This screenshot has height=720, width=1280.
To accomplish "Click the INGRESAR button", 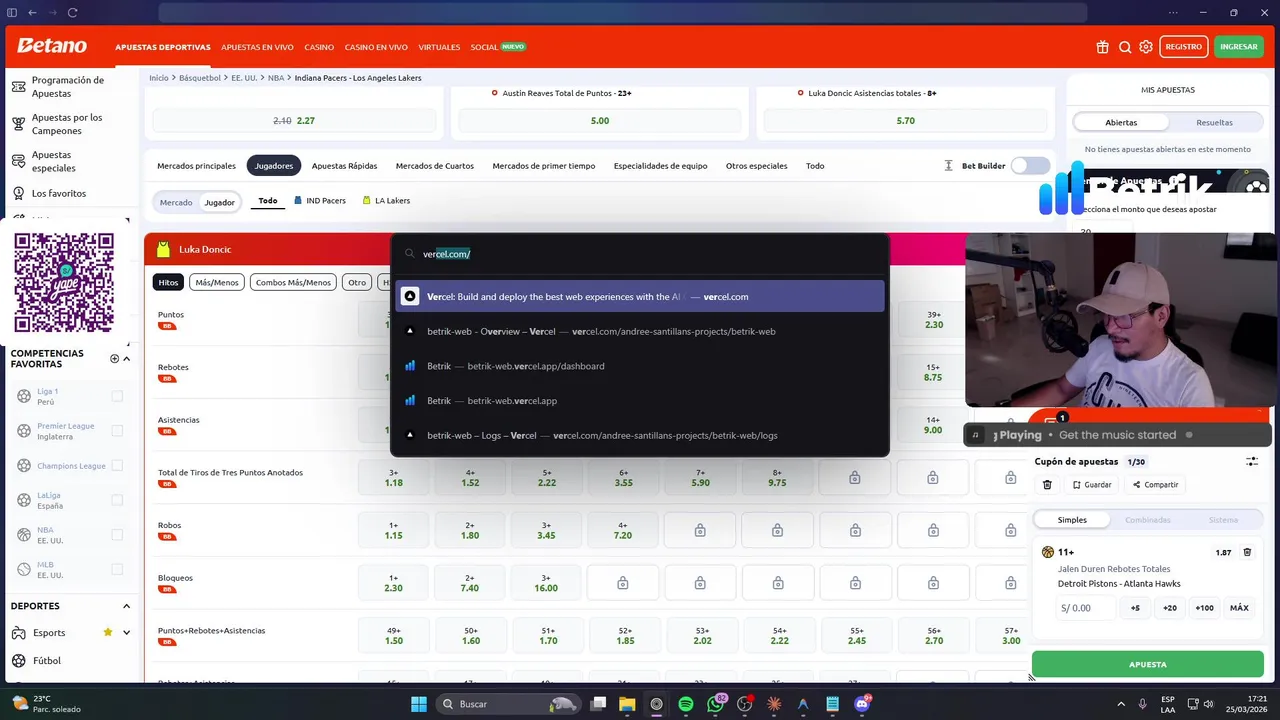I will [1238, 47].
